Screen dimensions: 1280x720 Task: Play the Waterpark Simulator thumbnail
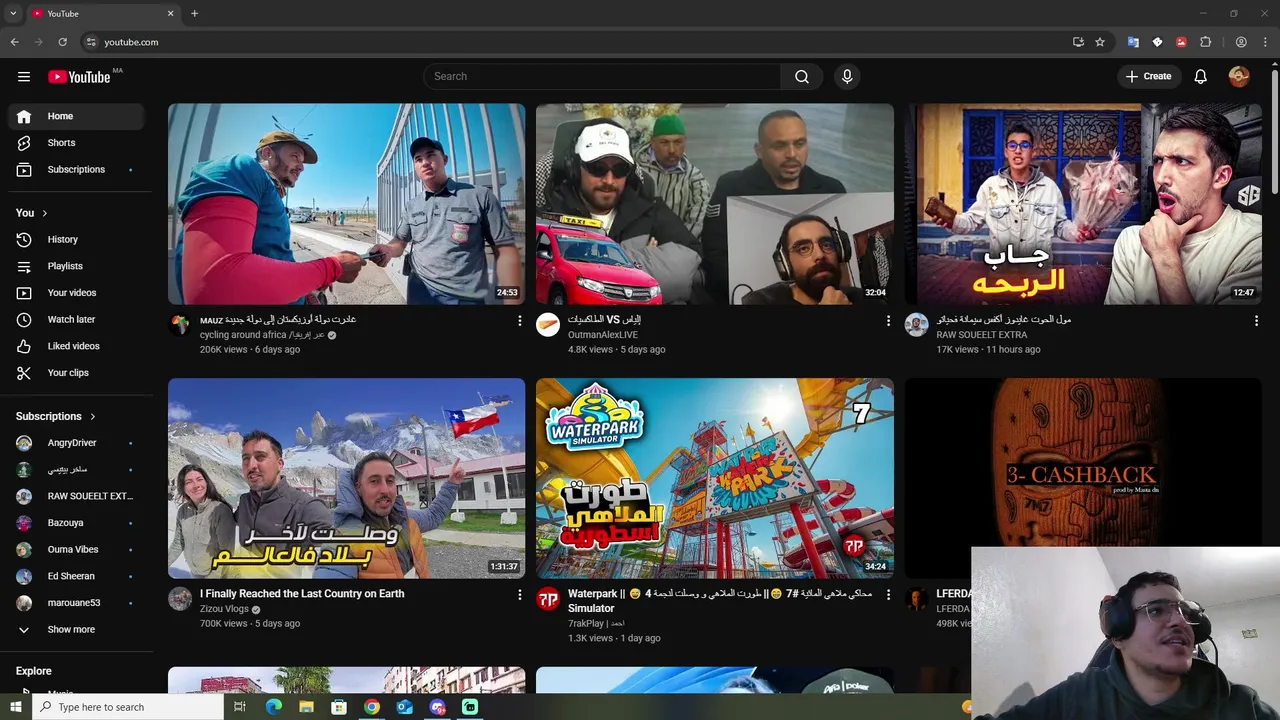(x=715, y=478)
